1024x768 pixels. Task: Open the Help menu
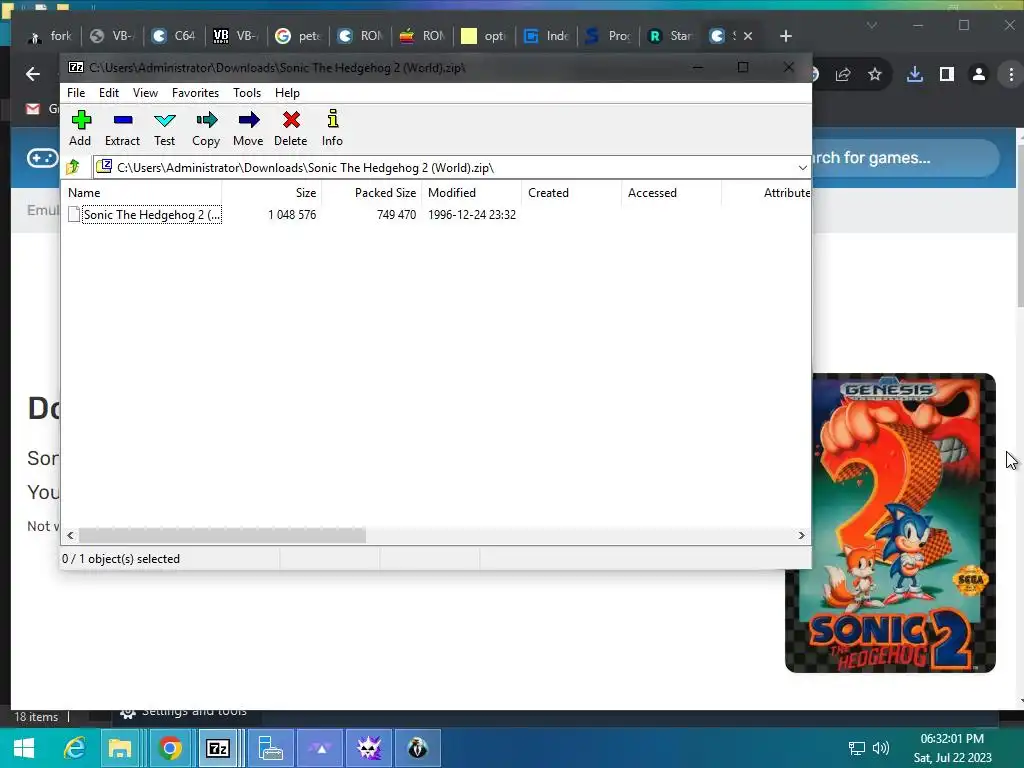coord(287,93)
